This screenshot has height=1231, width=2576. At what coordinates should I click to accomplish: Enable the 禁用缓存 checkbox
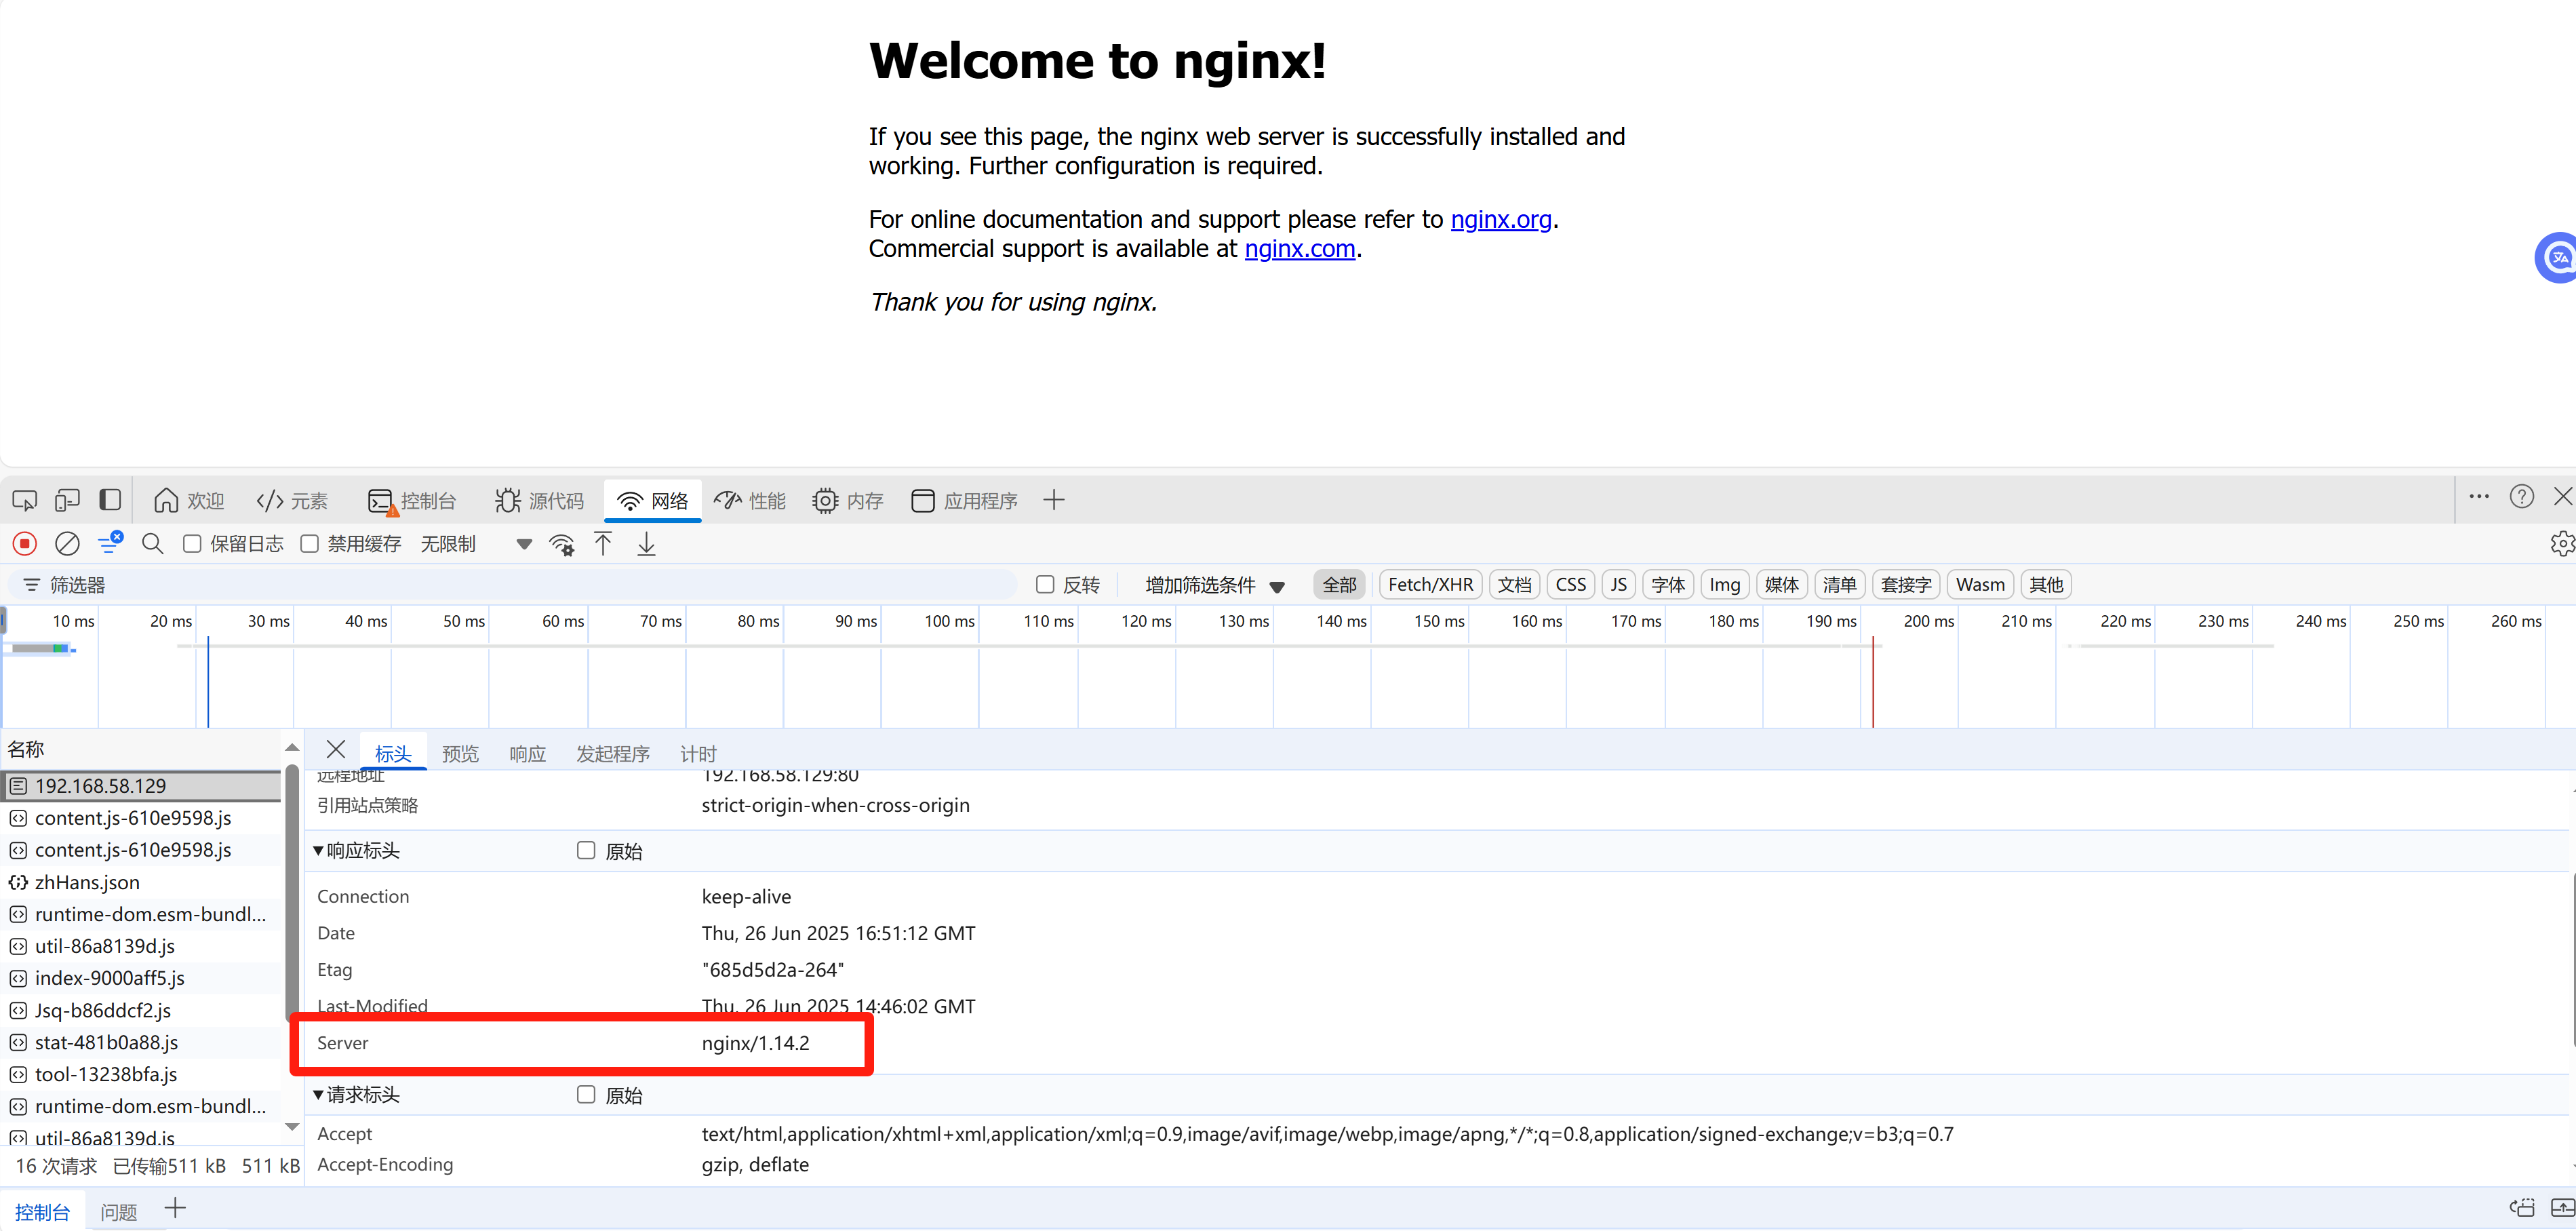tap(310, 543)
